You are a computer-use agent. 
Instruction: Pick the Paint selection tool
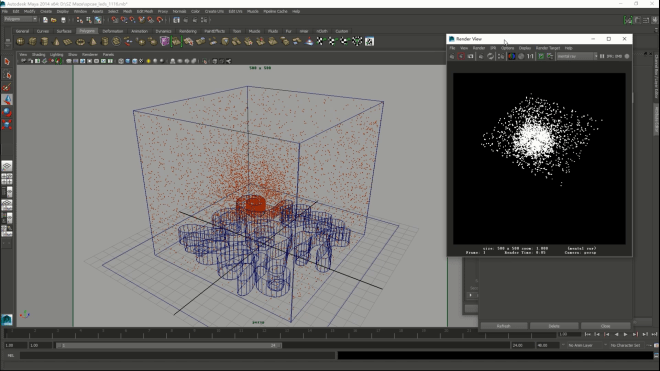[x=7, y=87]
